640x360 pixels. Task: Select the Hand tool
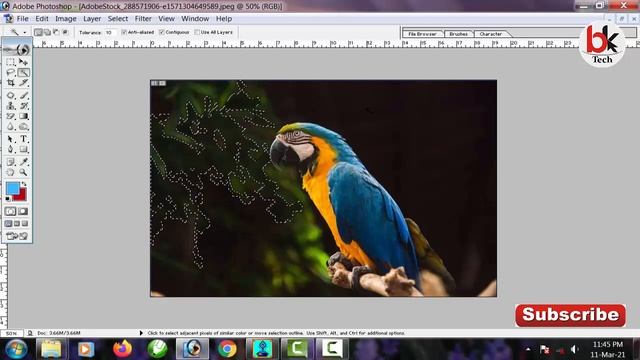click(11, 172)
